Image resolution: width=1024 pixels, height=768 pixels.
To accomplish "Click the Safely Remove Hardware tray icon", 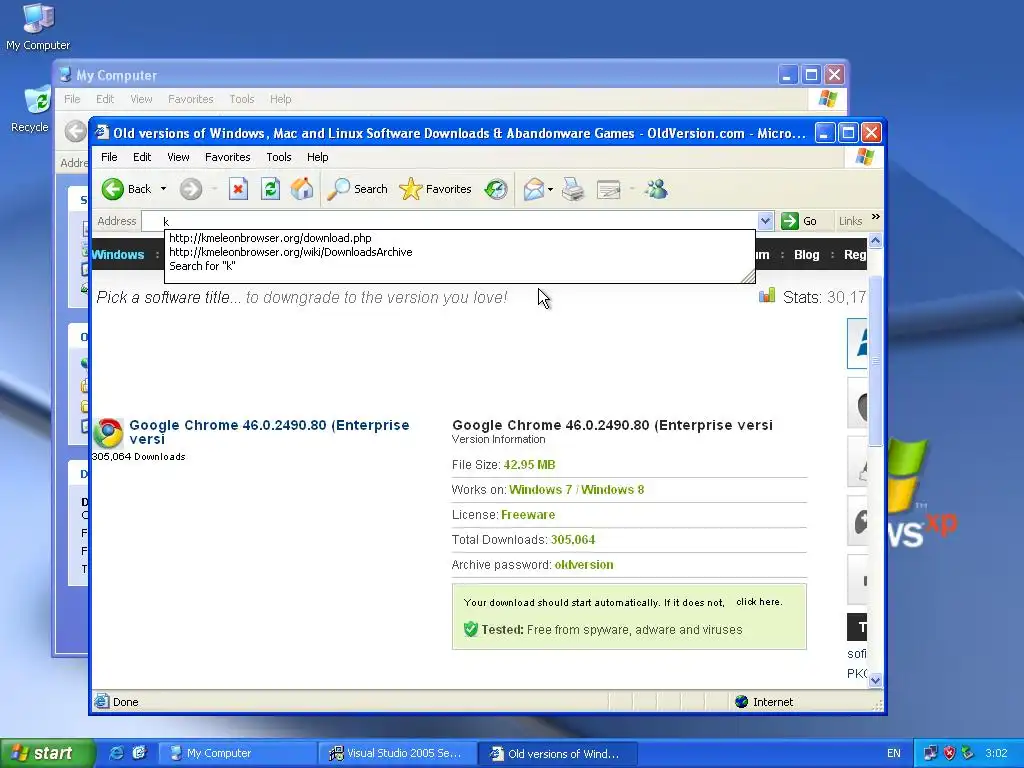I will (x=968, y=754).
